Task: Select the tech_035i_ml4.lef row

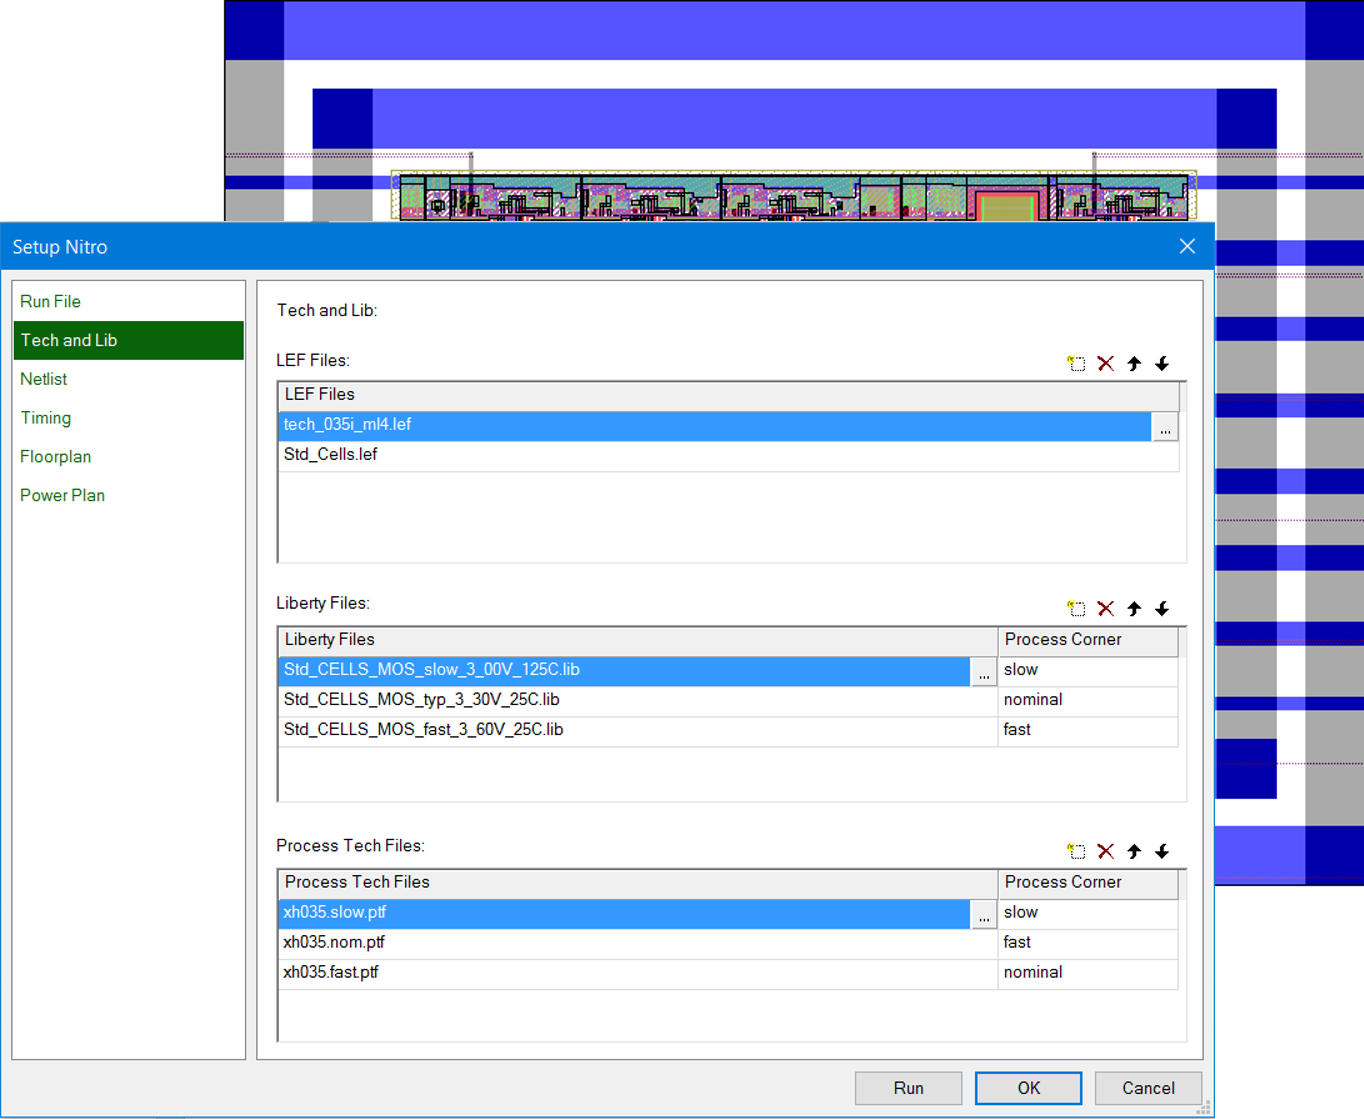Action: (715, 426)
